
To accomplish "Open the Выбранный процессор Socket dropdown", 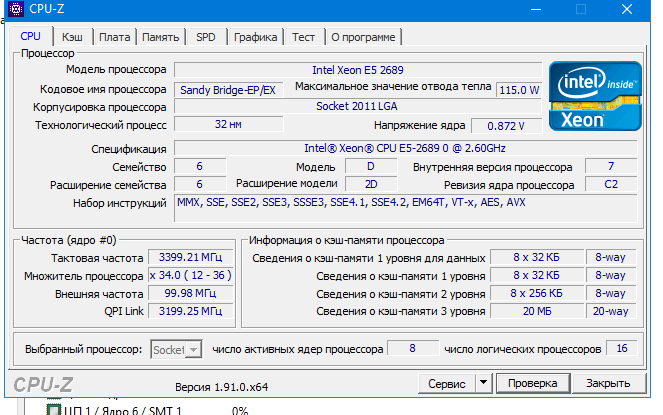I will (176, 349).
